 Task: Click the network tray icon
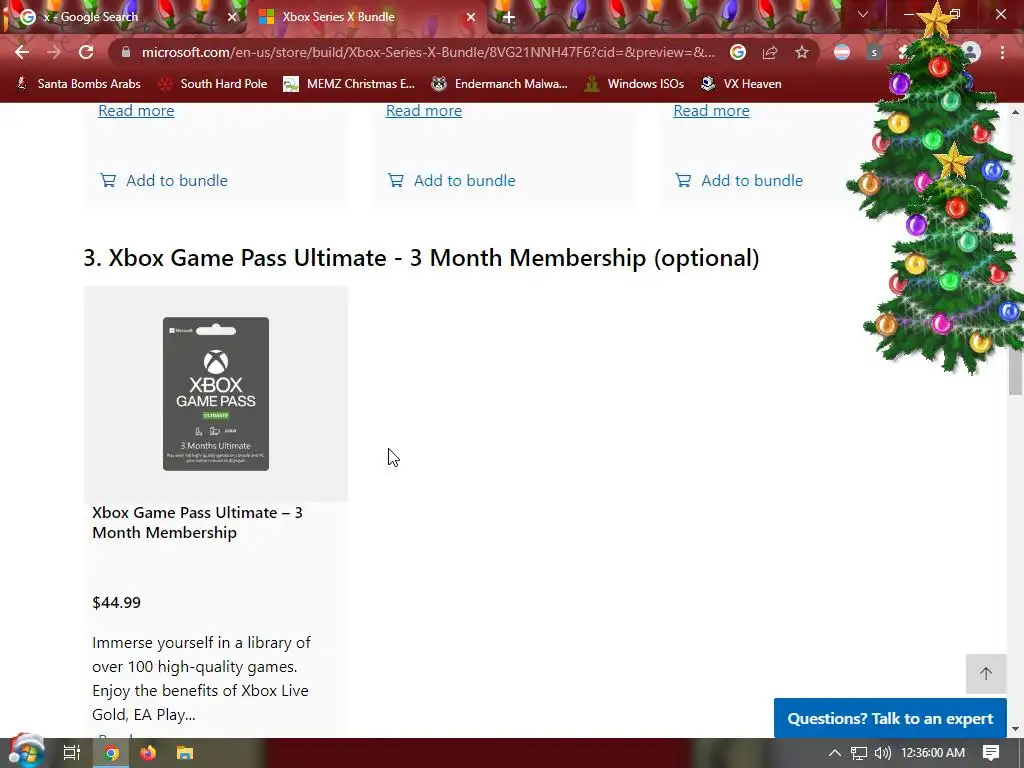click(859, 753)
